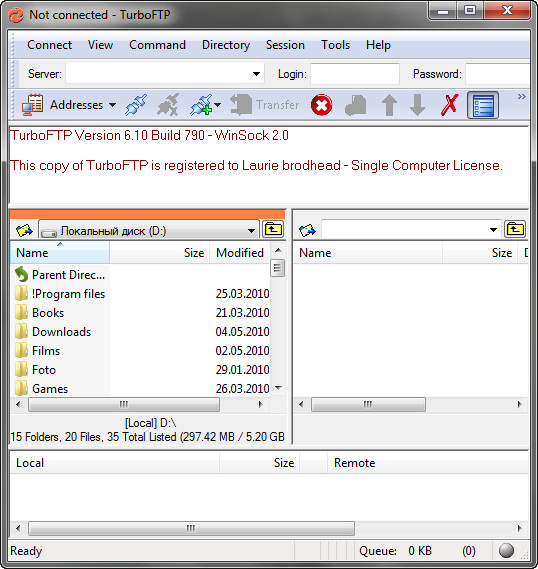
Task: Open the new connection plug dropdown arrow
Action: [217, 105]
